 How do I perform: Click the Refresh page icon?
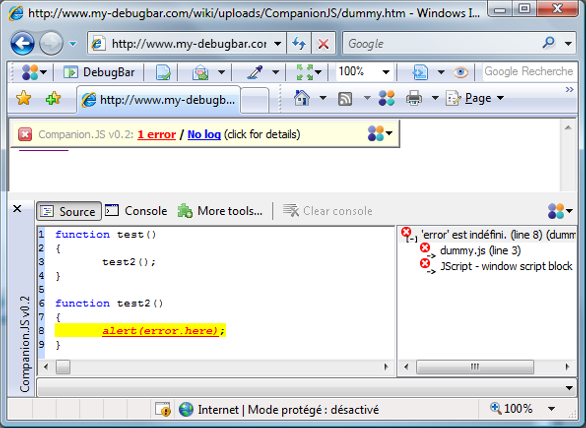299,44
